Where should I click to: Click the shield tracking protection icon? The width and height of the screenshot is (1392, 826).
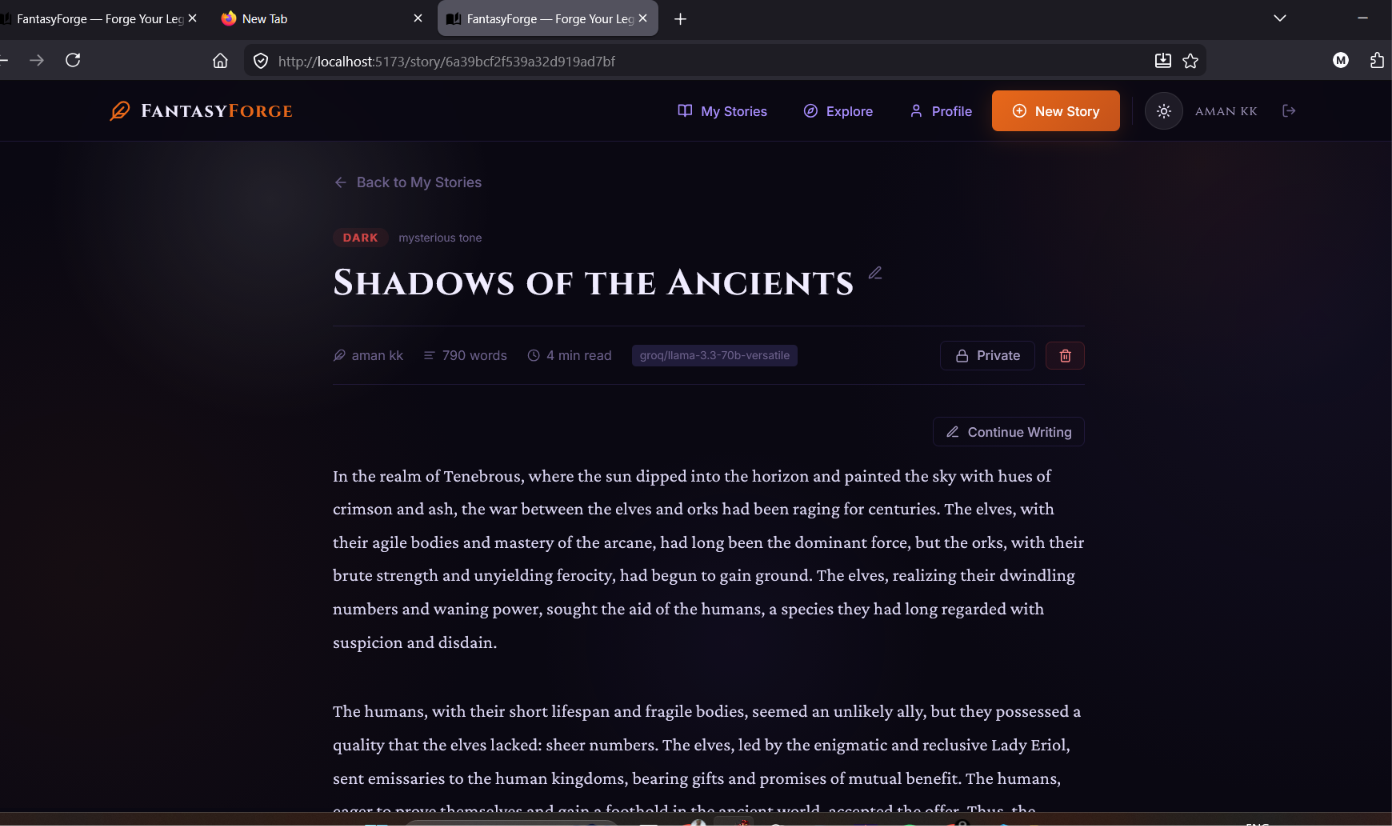260,61
